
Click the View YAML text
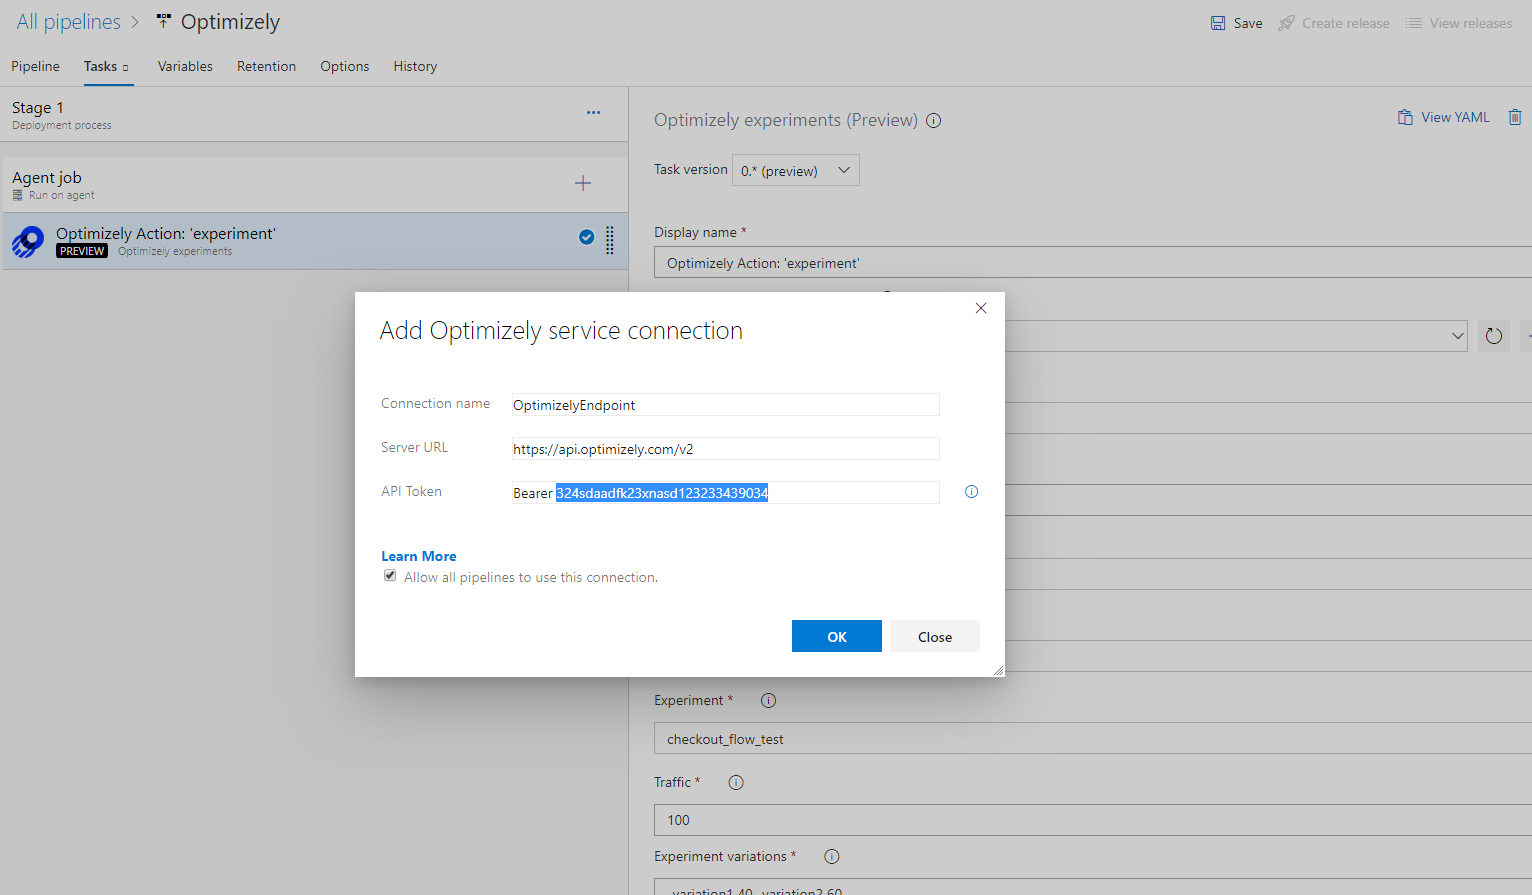point(1455,117)
